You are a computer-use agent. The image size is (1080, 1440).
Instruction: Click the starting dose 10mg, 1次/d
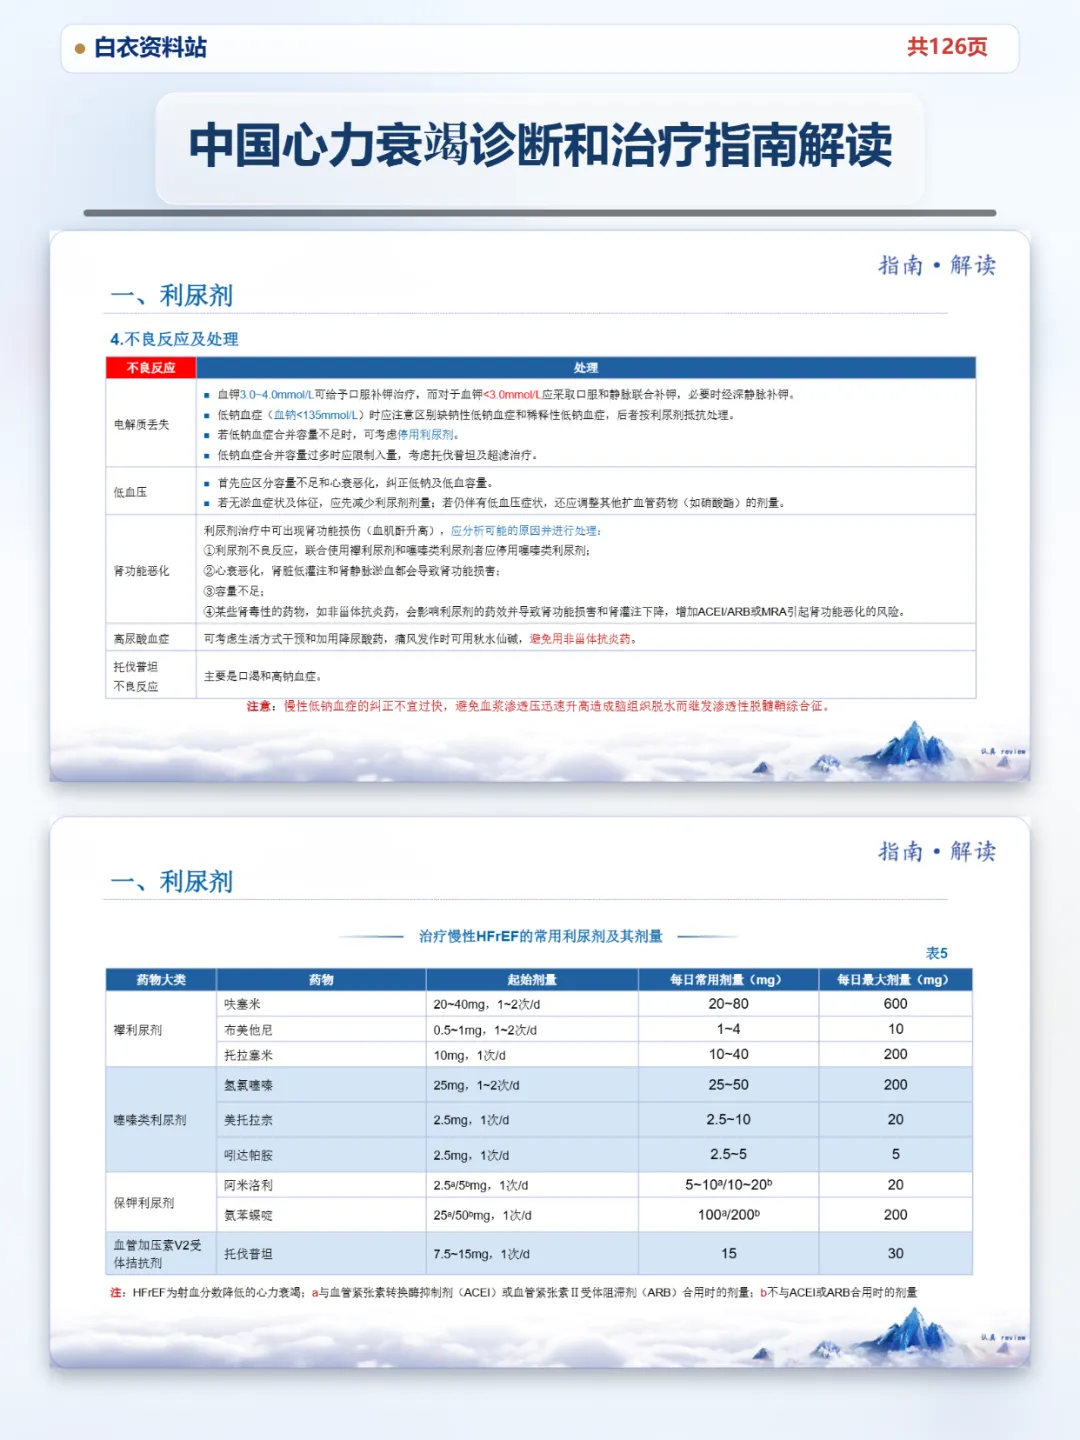coord(469,1055)
